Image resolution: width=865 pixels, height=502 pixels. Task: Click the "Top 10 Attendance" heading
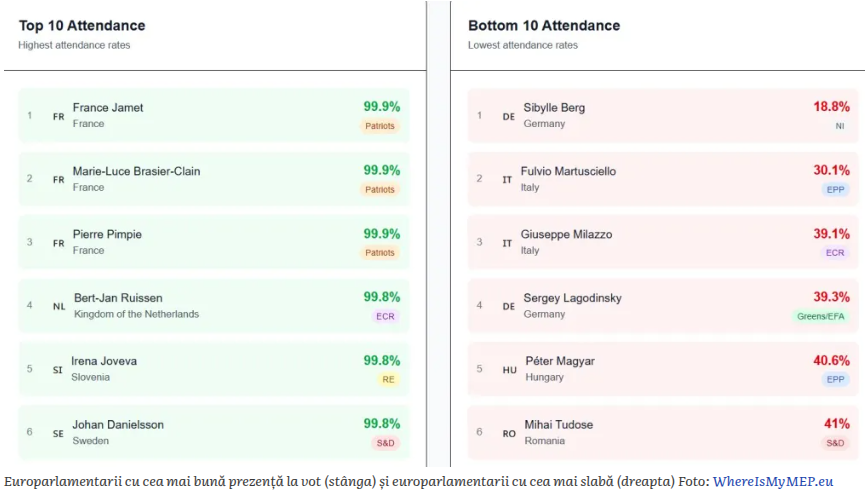point(82,26)
